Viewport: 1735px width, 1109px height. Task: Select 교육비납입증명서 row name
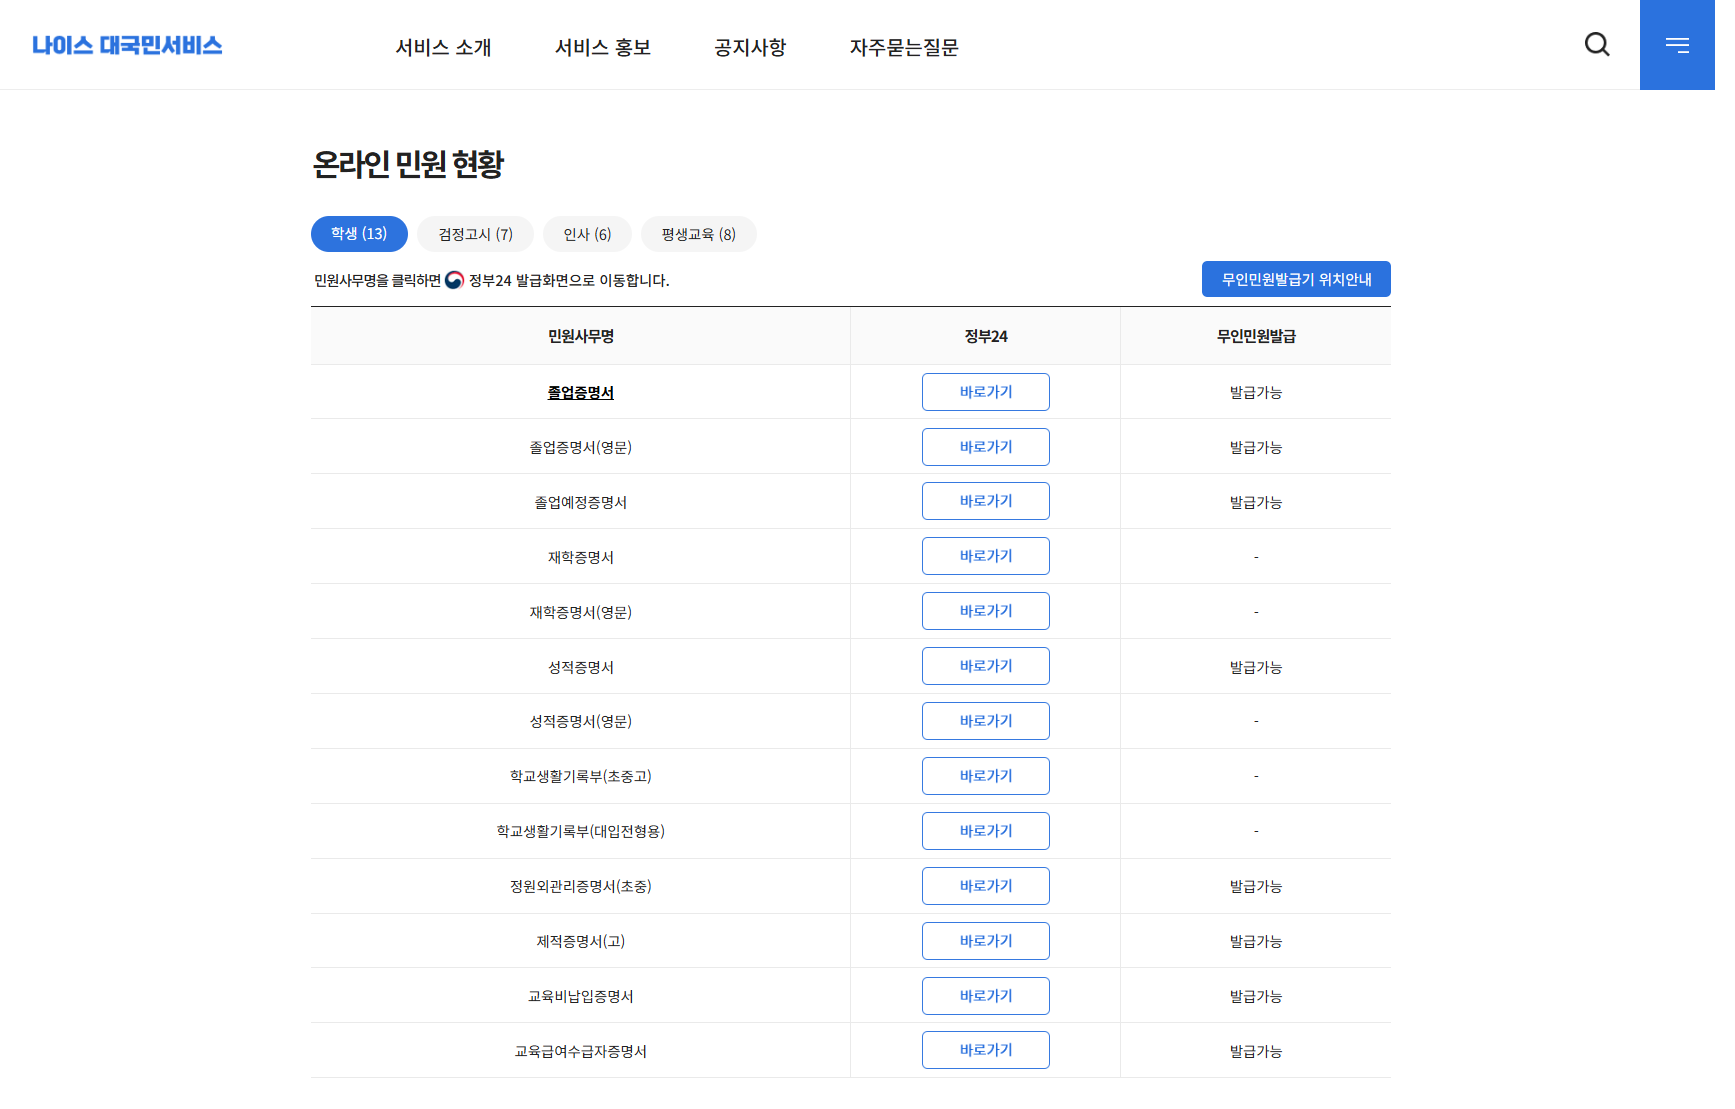(x=580, y=996)
